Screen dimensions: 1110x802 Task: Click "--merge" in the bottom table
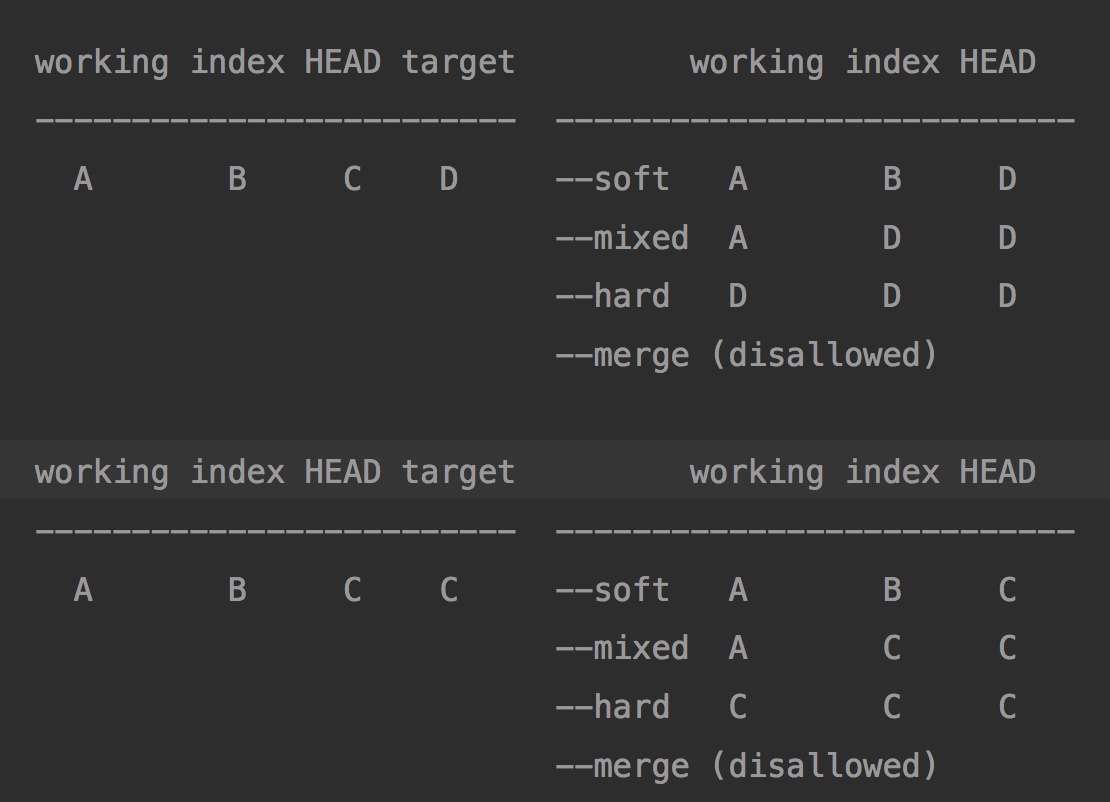click(x=622, y=766)
